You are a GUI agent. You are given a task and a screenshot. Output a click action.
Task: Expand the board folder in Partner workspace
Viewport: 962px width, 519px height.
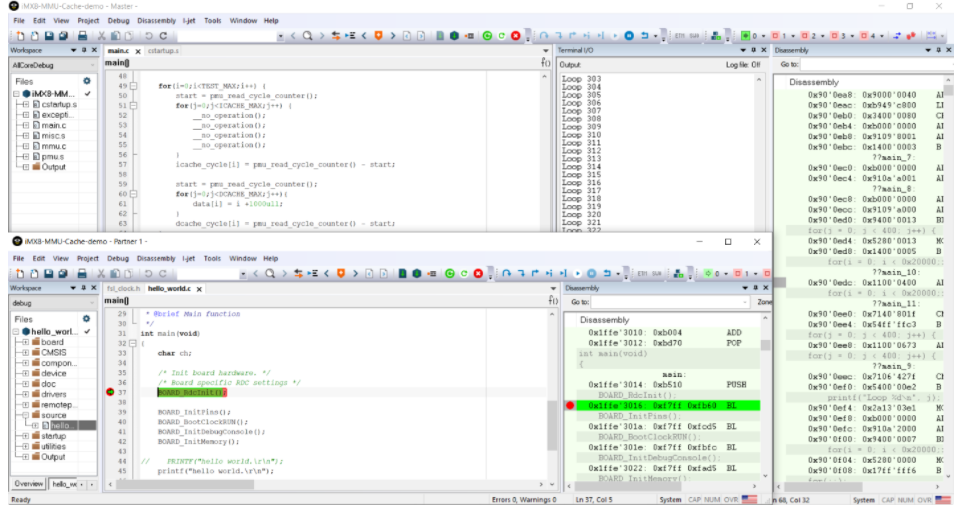(25, 342)
